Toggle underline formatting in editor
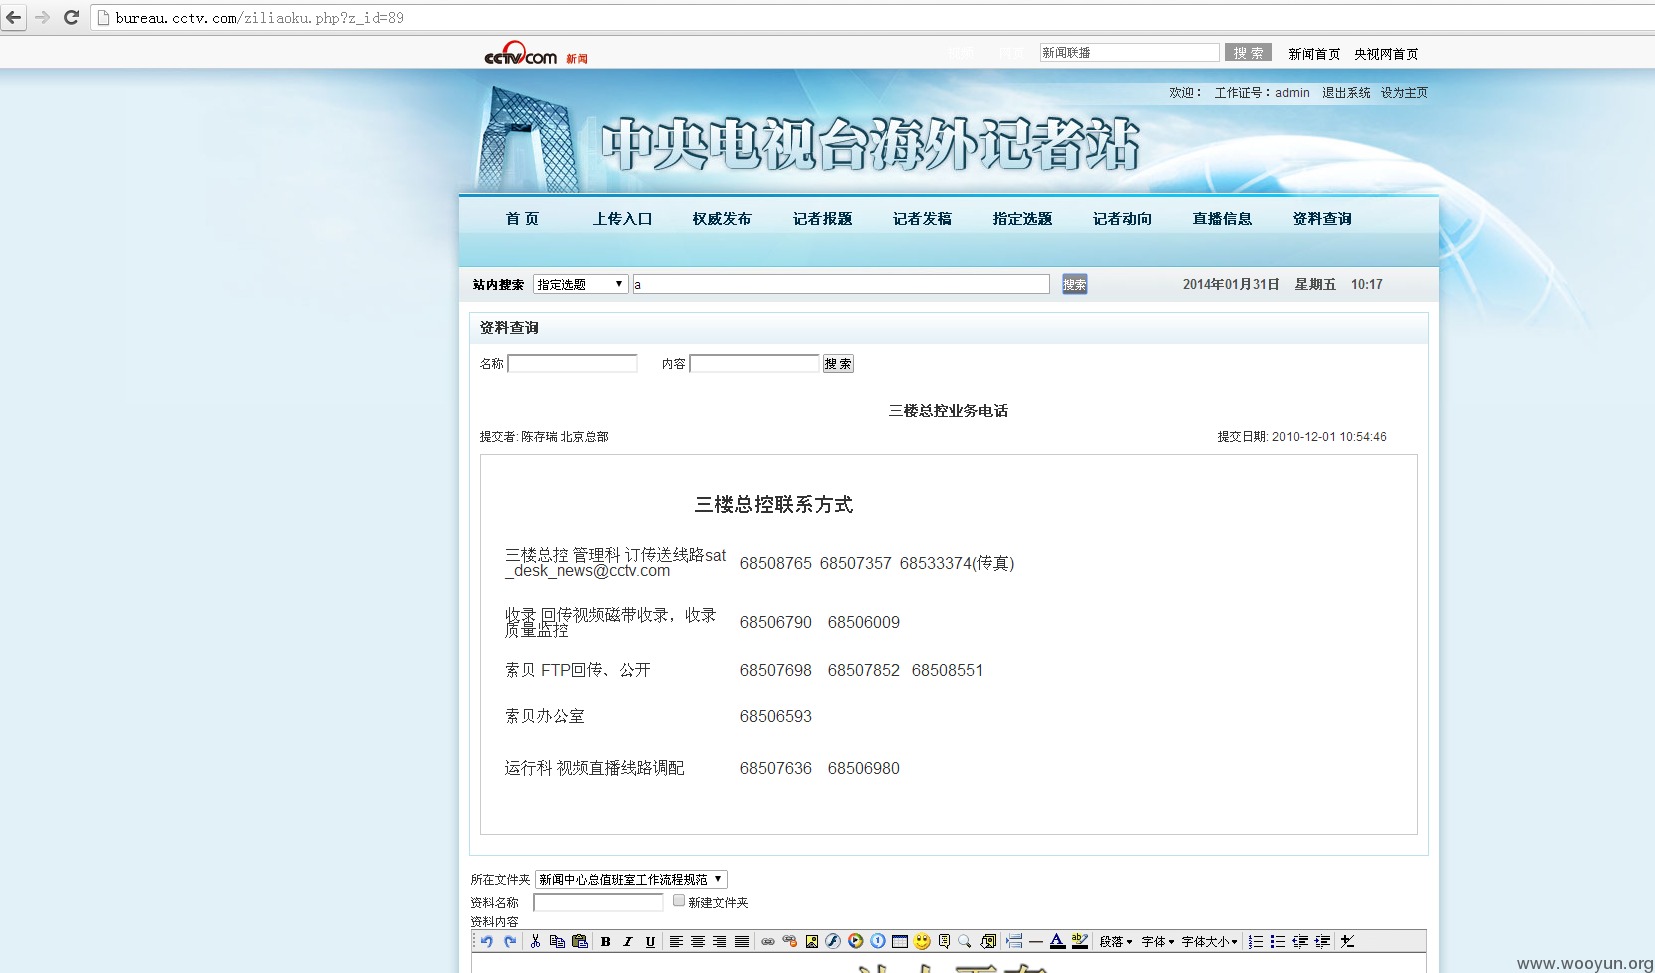The height and width of the screenshot is (973, 1655). [x=650, y=941]
